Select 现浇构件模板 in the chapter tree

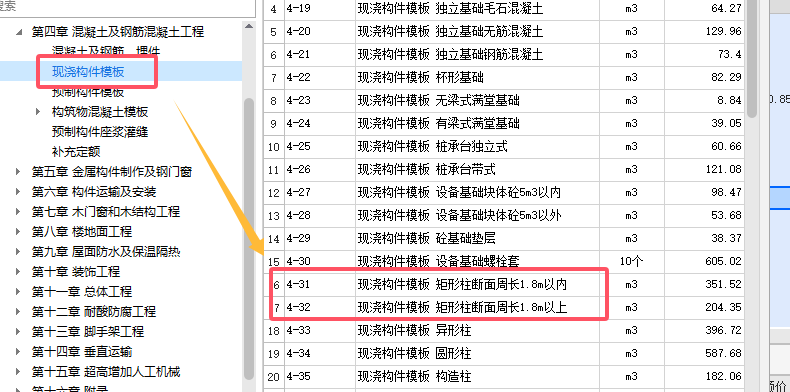pos(88,72)
